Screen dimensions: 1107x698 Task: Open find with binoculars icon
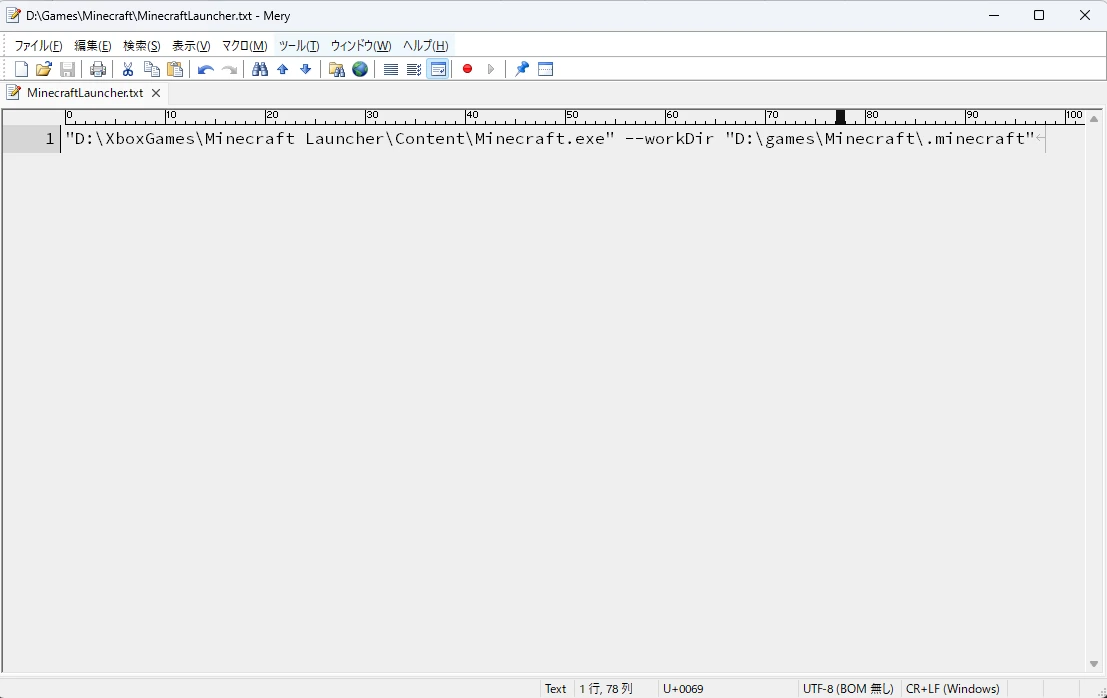(260, 69)
